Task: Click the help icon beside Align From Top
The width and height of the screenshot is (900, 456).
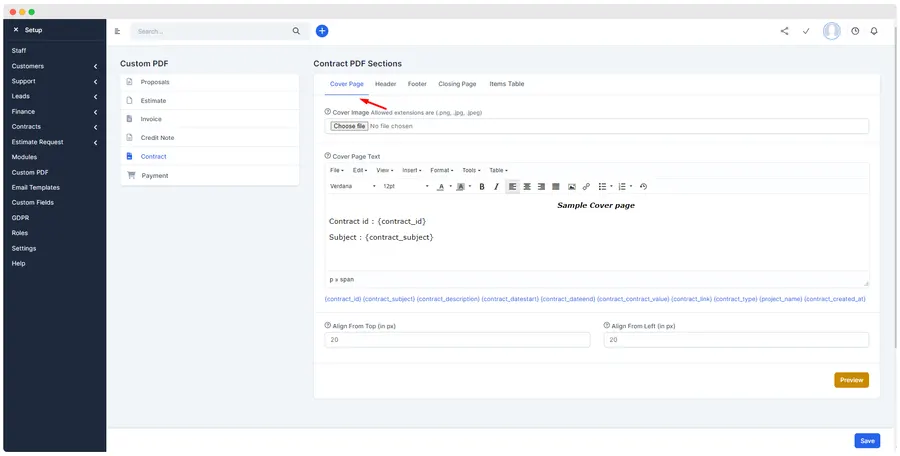Action: click(x=328, y=325)
